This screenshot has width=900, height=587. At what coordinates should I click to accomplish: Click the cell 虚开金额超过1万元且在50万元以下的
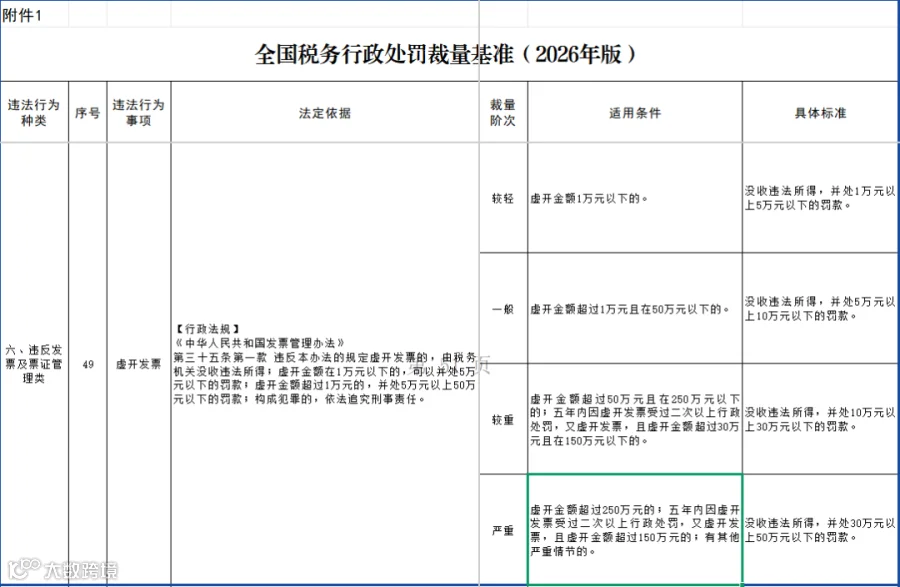635,309
